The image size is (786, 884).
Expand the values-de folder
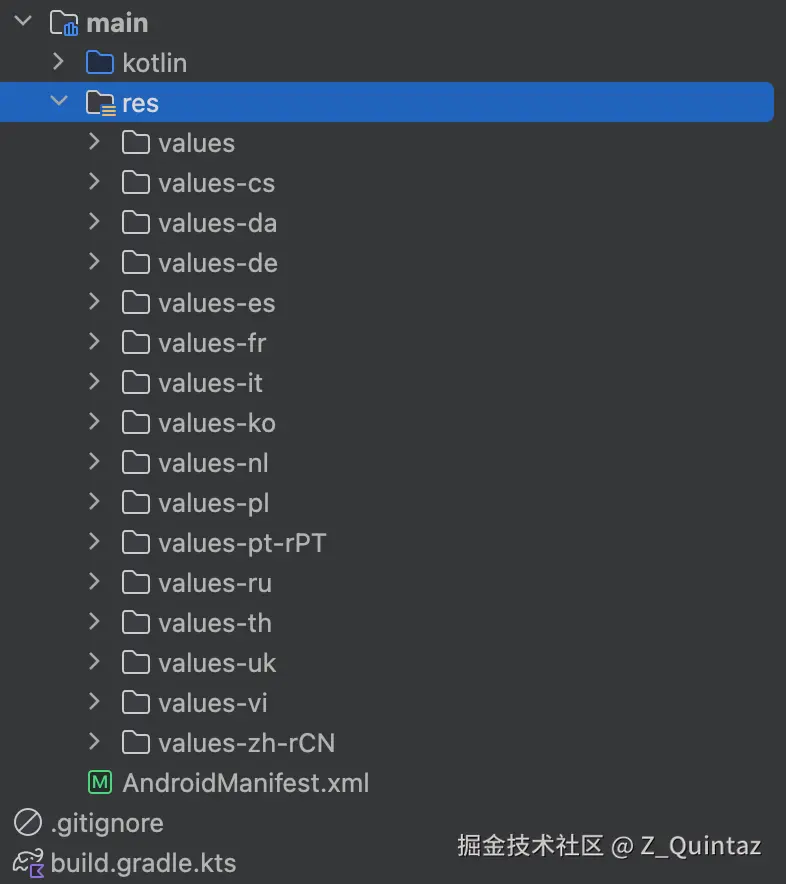pyautogui.click(x=95, y=262)
